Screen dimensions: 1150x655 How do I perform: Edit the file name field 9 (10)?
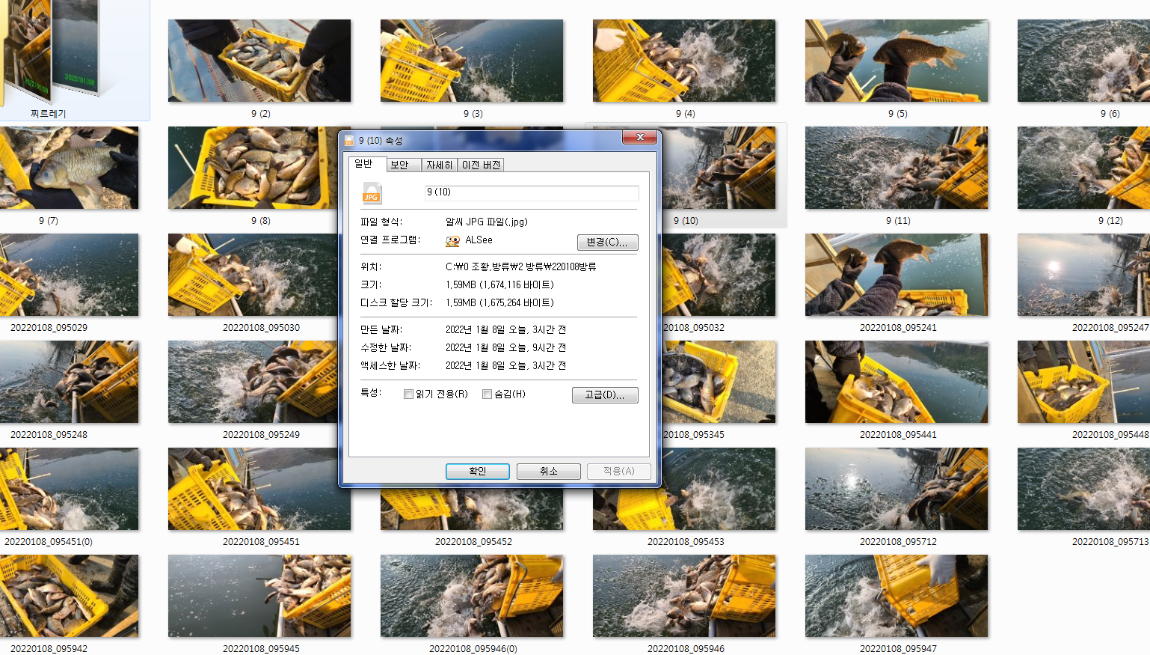click(x=532, y=192)
